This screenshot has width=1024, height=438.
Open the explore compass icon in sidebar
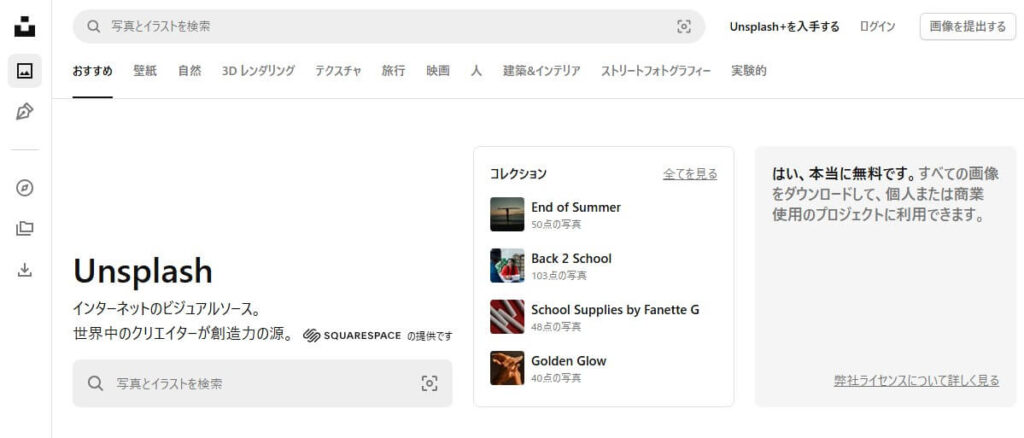[x=25, y=188]
